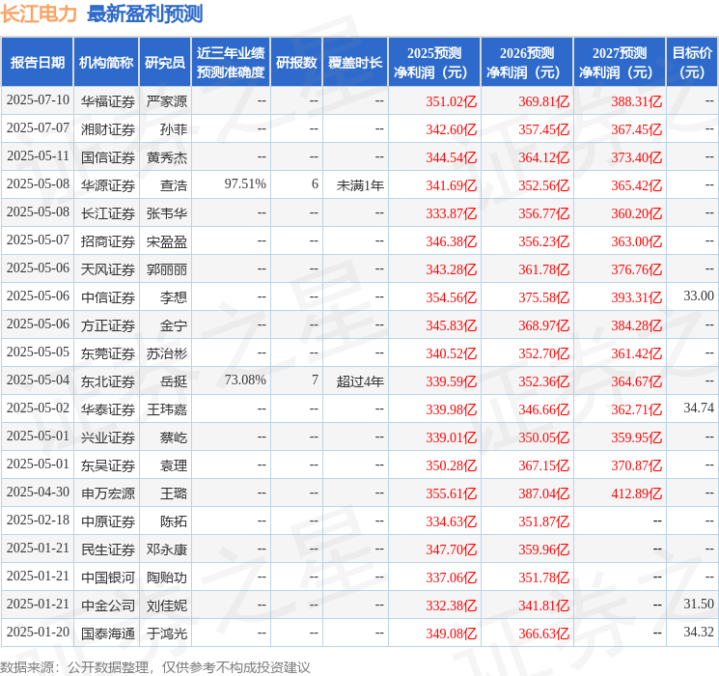This screenshot has width=719, height=676.
Task: Click the 387.04亿 profit value
Action: pyautogui.click(x=544, y=493)
